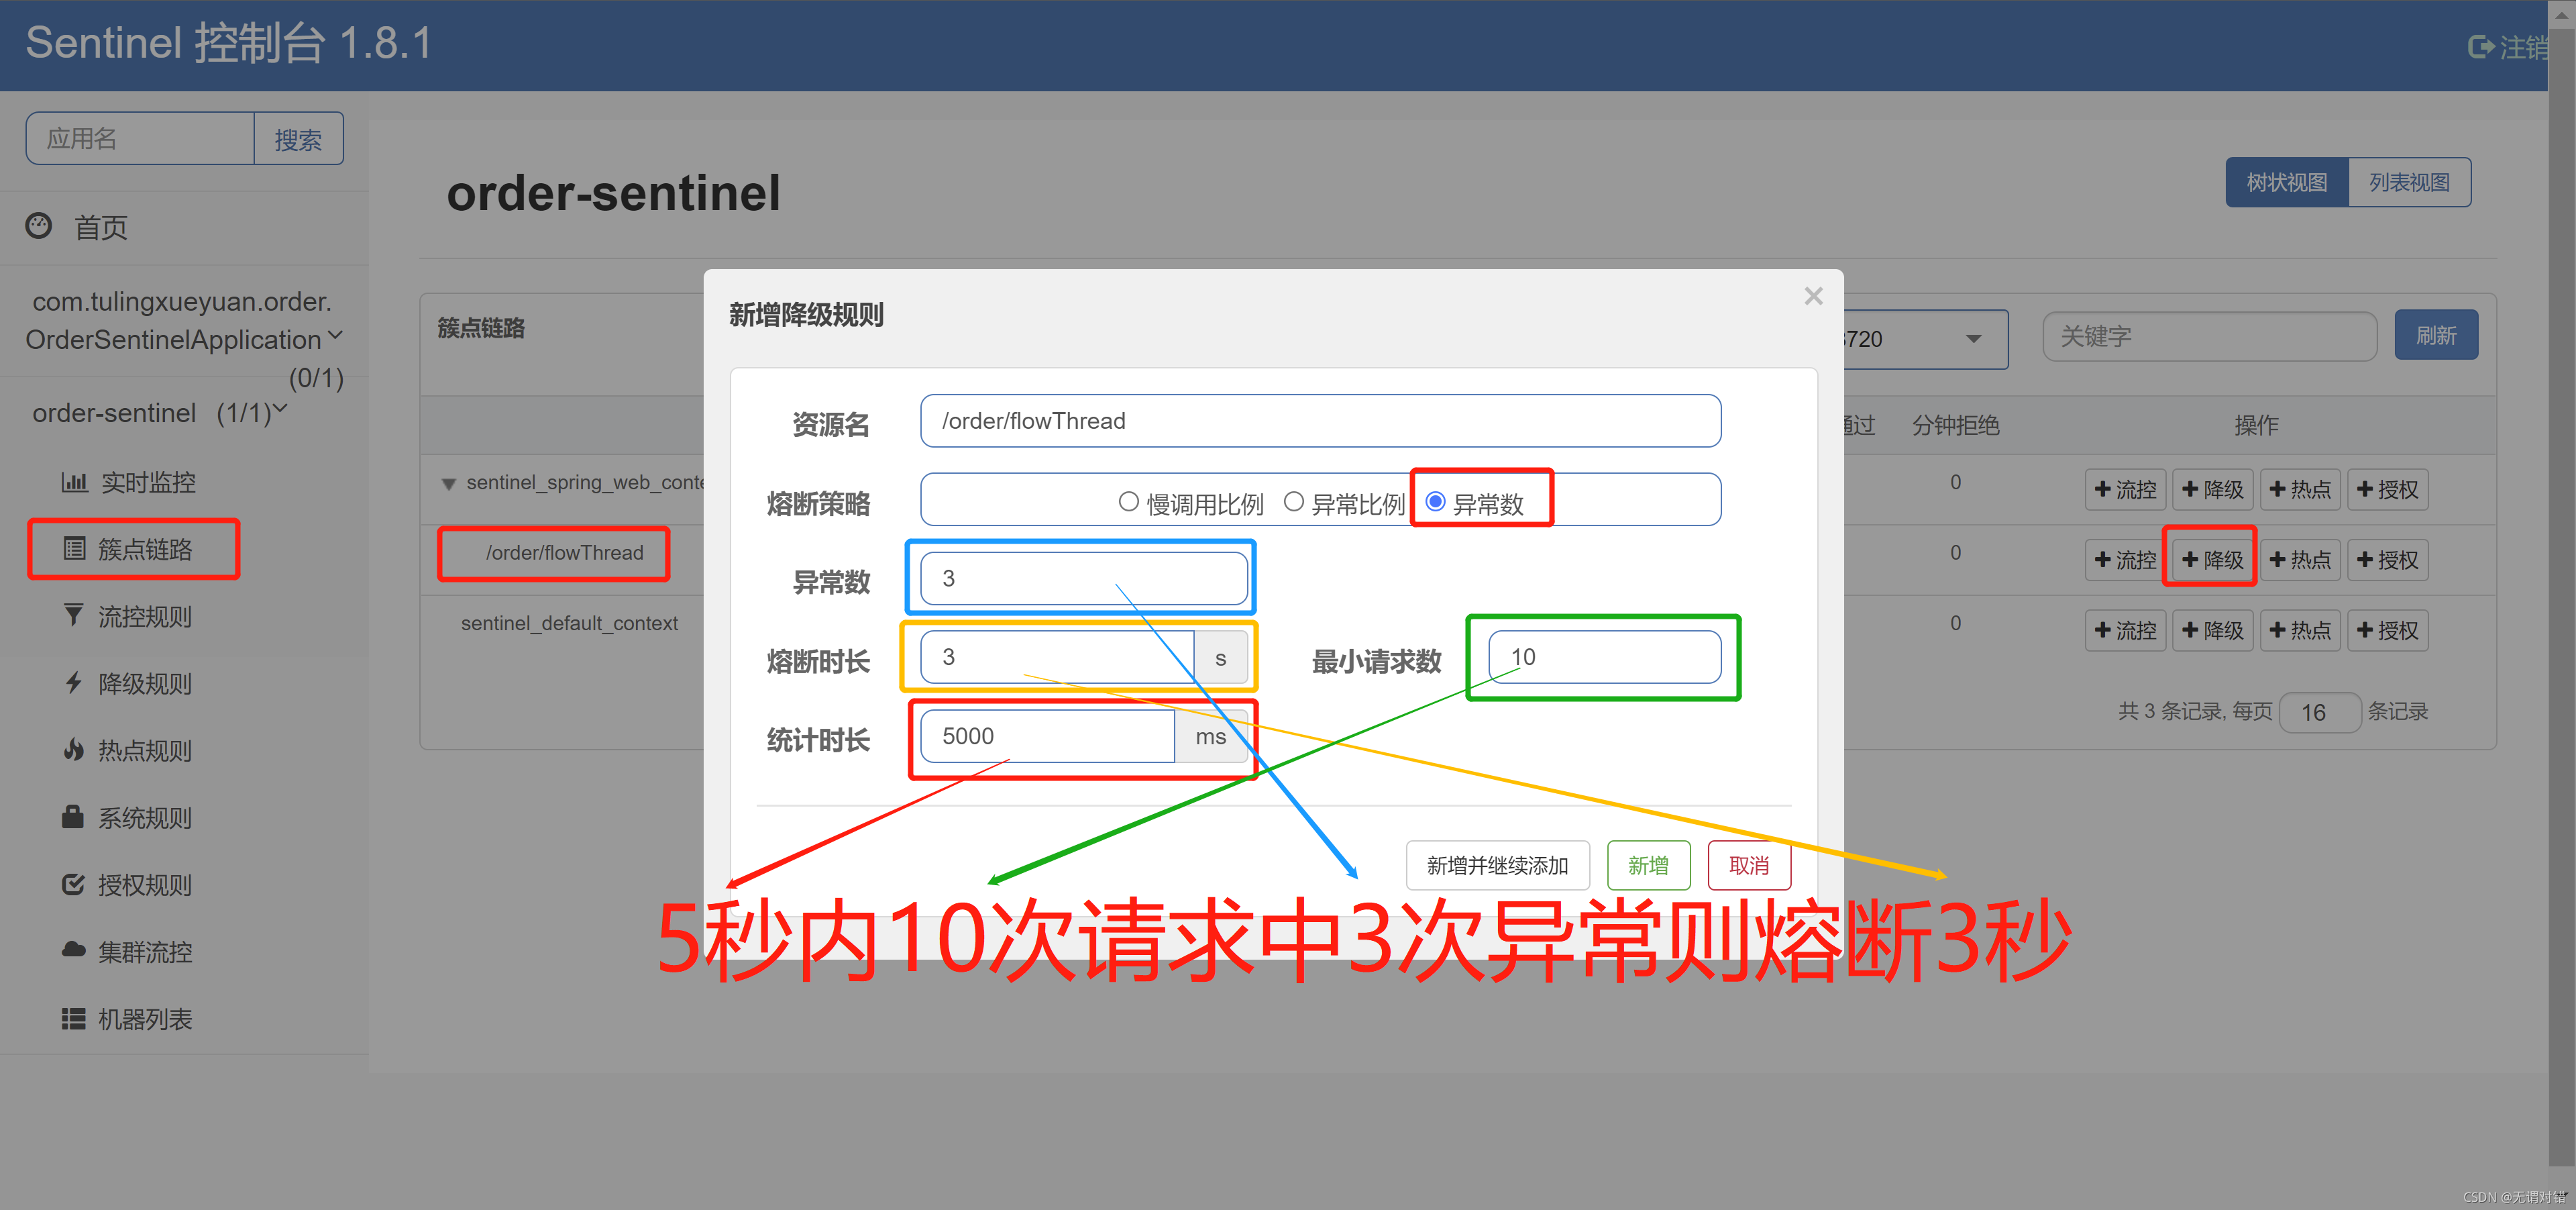Screen dimensions: 2576x1210
Task: Open the machine dropdown ending in 720
Action: [x=1925, y=339]
